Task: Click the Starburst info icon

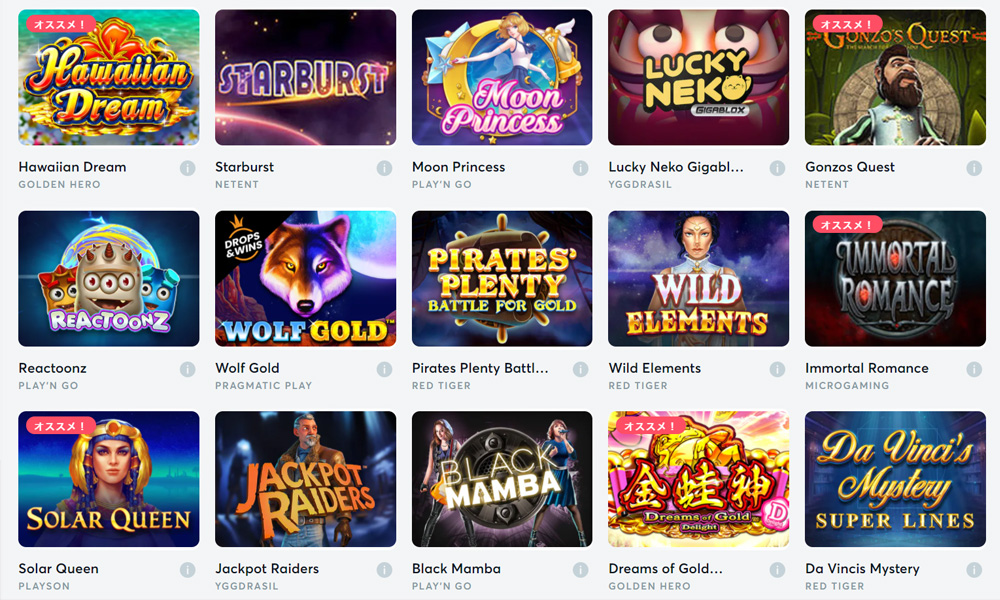Action: (x=384, y=168)
